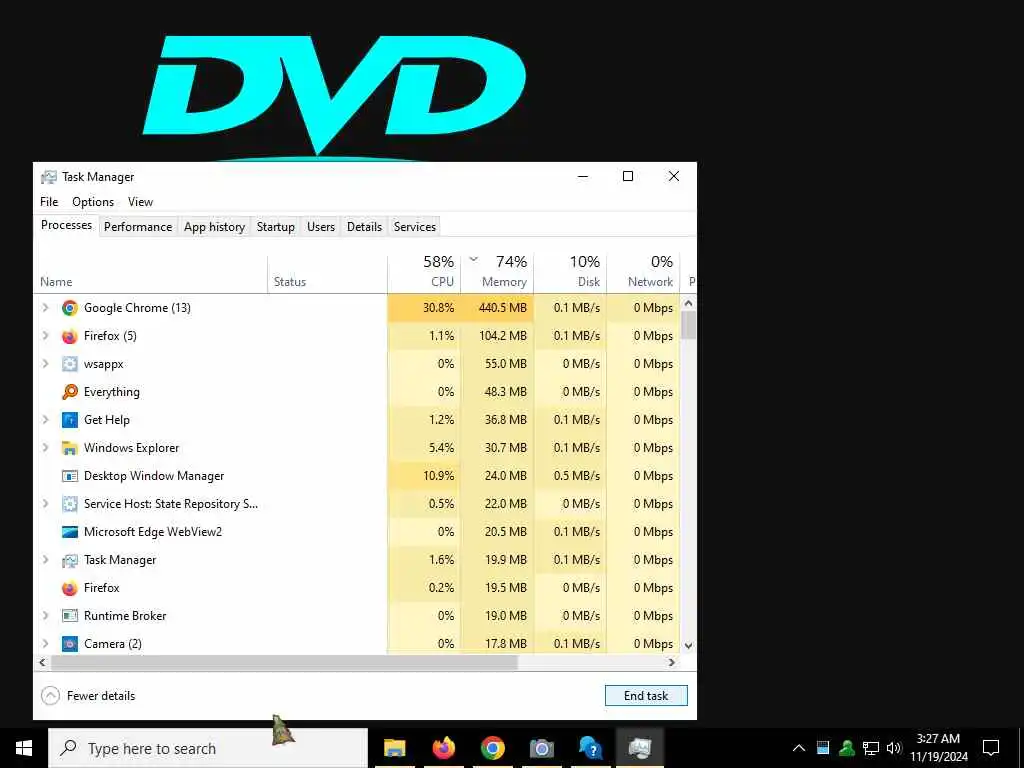Expand the Runtime Broker process group
This screenshot has height=768, width=1024.
click(x=45, y=616)
